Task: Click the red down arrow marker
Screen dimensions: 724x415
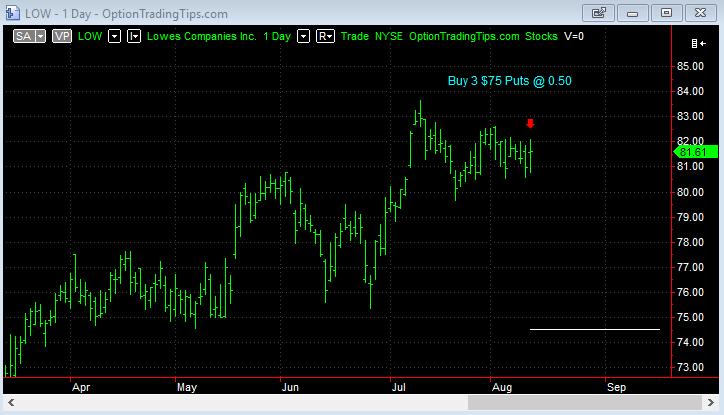Action: (530, 123)
